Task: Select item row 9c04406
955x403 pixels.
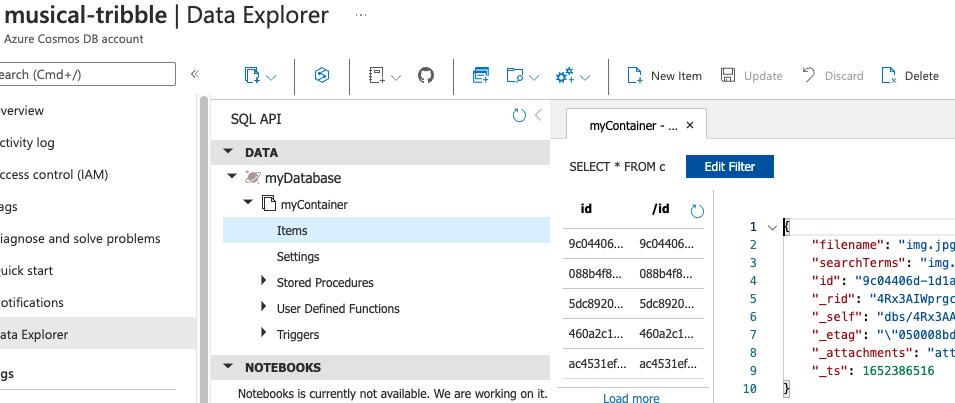Action: click(633, 244)
